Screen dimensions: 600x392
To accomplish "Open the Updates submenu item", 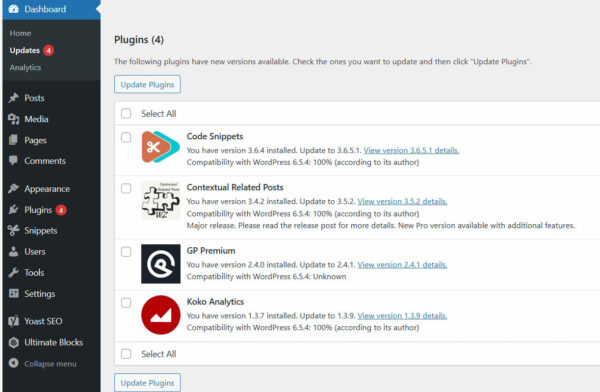I will [x=25, y=50].
